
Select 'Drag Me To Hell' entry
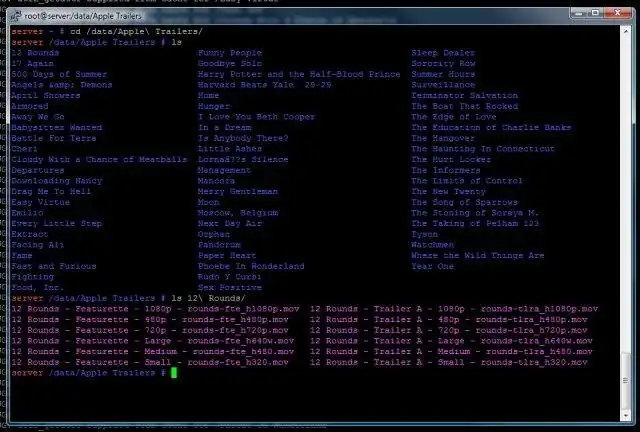pyautogui.click(x=51, y=191)
